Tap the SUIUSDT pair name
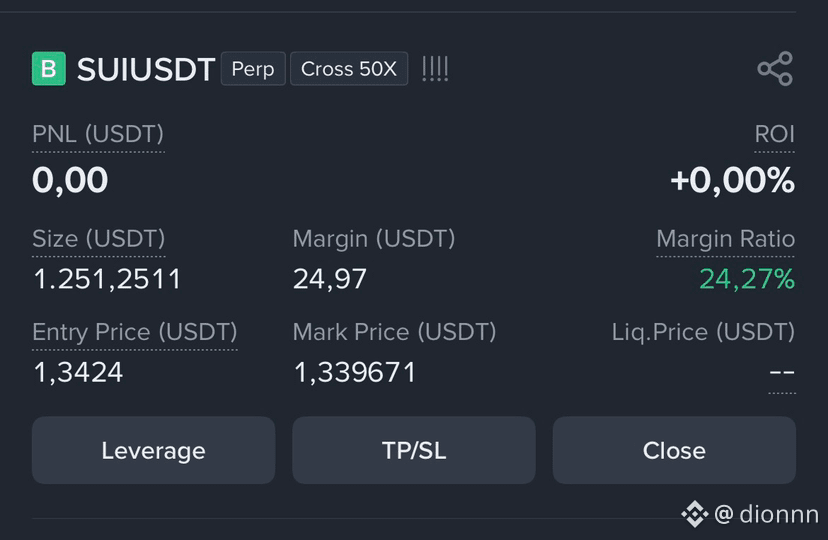Viewport: 828px width, 540px height. [146, 69]
